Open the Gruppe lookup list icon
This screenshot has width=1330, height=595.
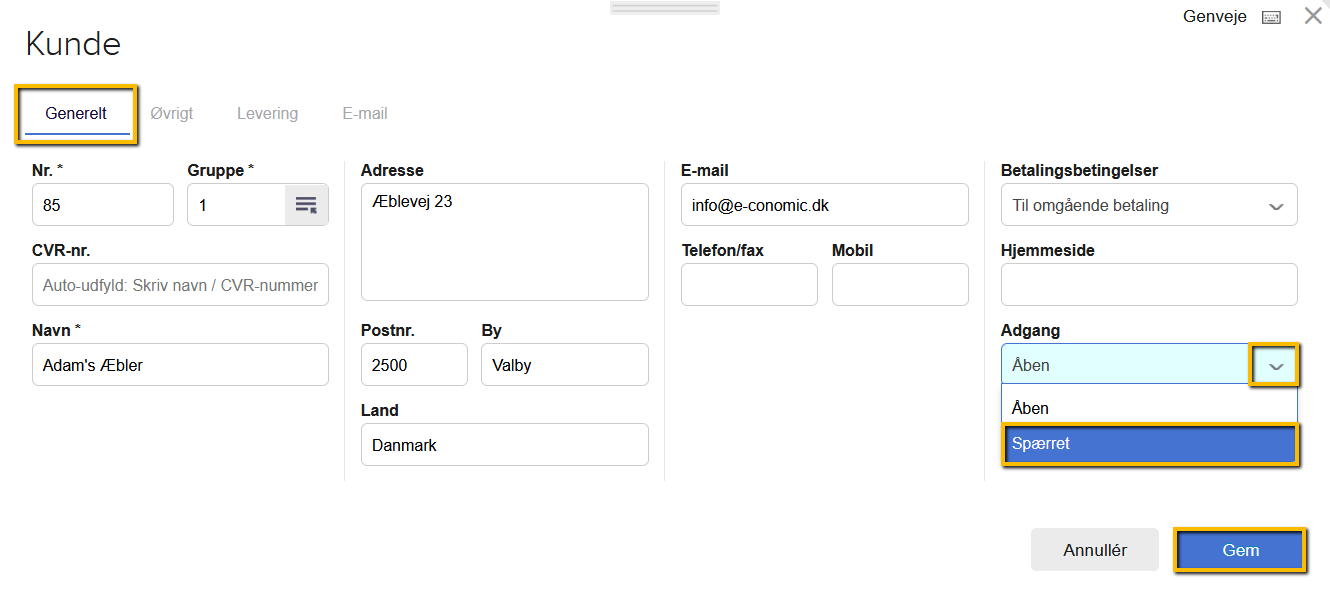(x=306, y=205)
